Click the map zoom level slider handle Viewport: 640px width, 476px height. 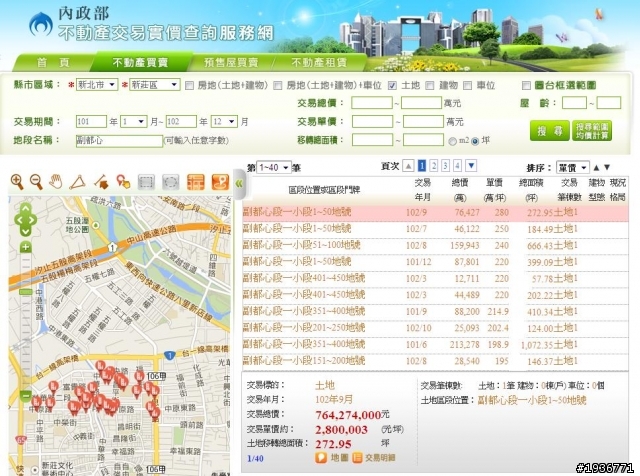26,292
